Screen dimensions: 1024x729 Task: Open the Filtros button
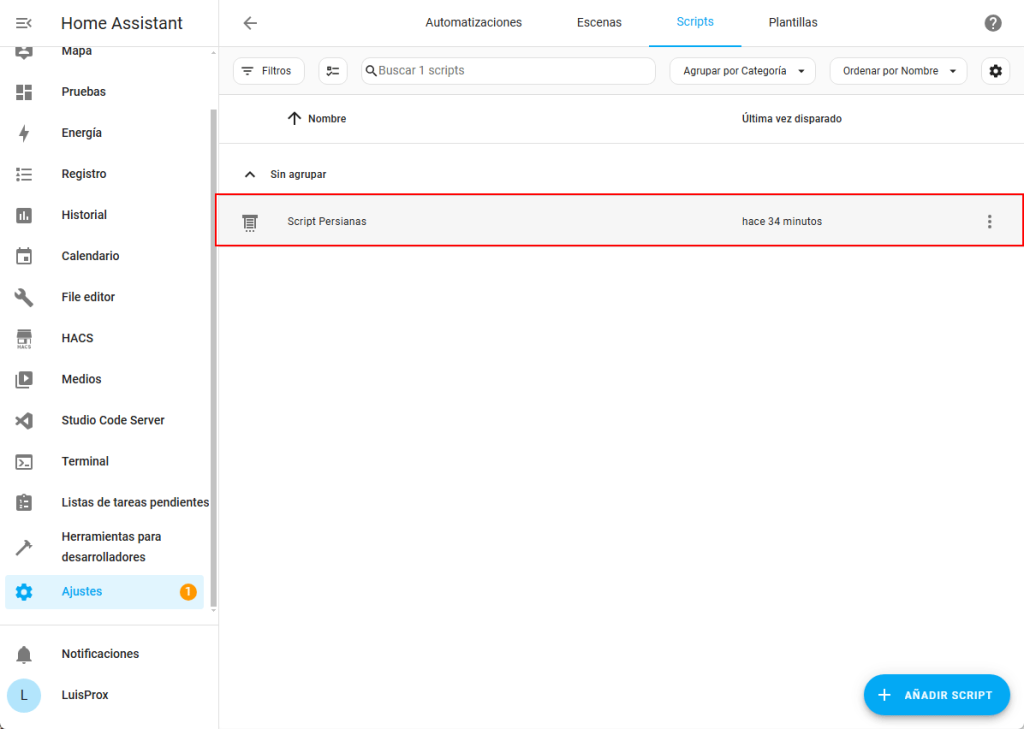[268, 71]
